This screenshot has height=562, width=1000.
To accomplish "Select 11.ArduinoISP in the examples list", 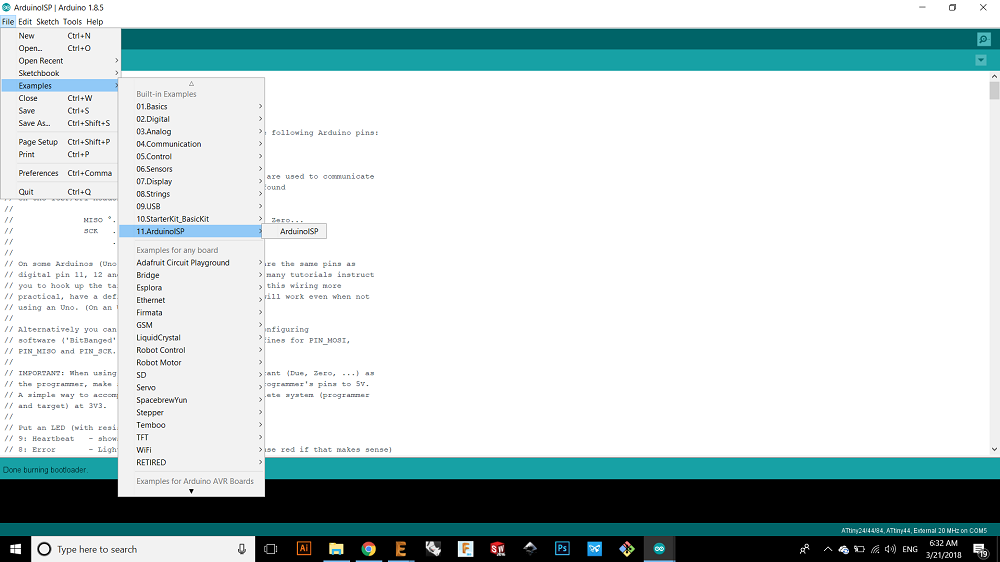I will coord(191,232).
